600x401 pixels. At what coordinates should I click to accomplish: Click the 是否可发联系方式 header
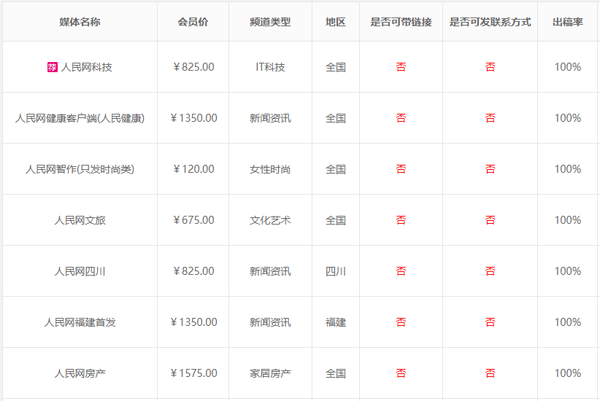click(490, 21)
